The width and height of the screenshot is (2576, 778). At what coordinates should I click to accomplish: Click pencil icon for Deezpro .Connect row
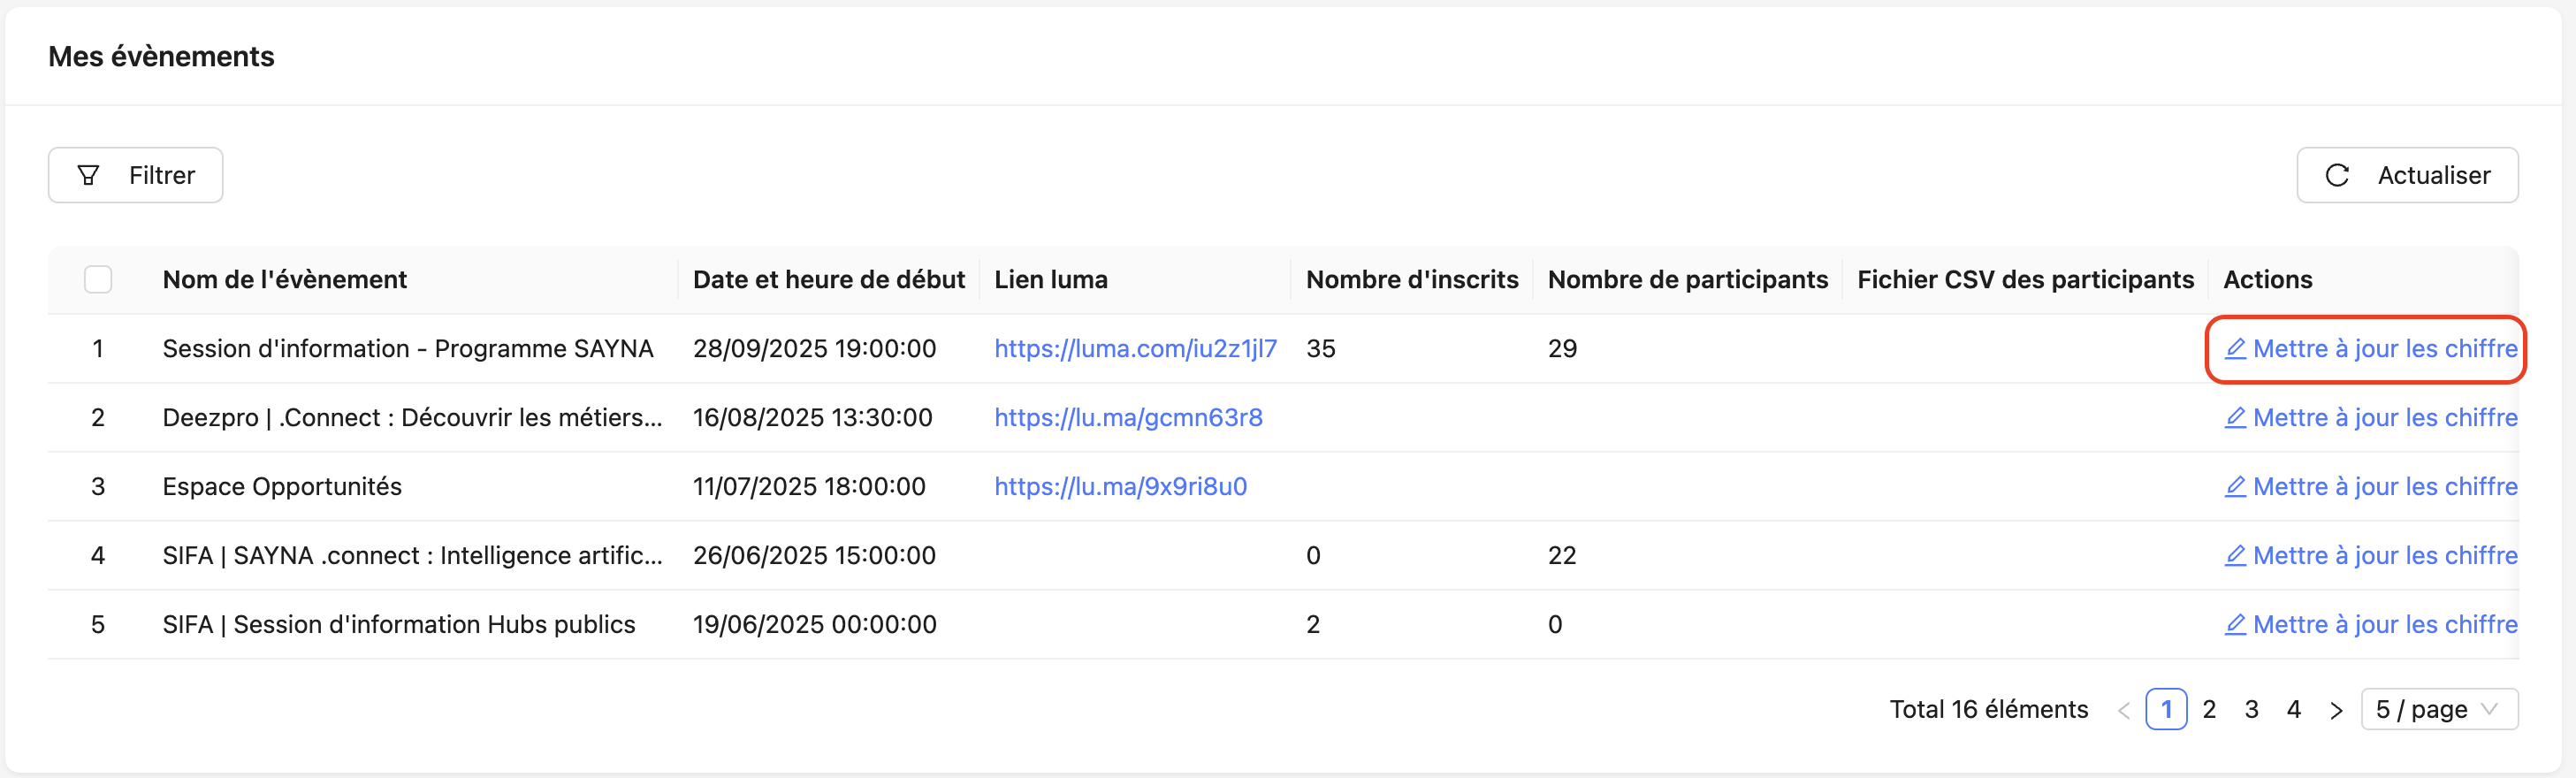tap(2235, 417)
